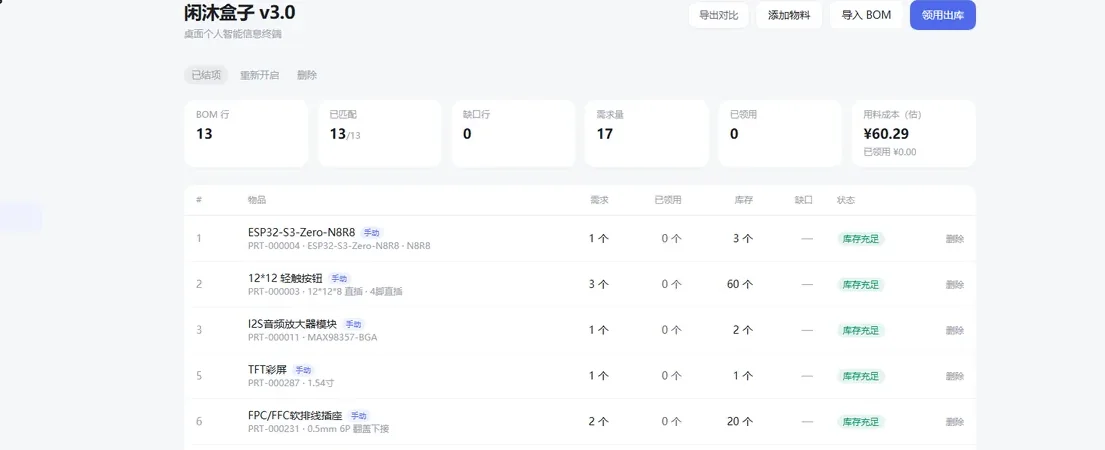Click the 手动 tag on ESP32-S3-Zero-N8R8
The image size is (1105, 450).
coord(371,232)
